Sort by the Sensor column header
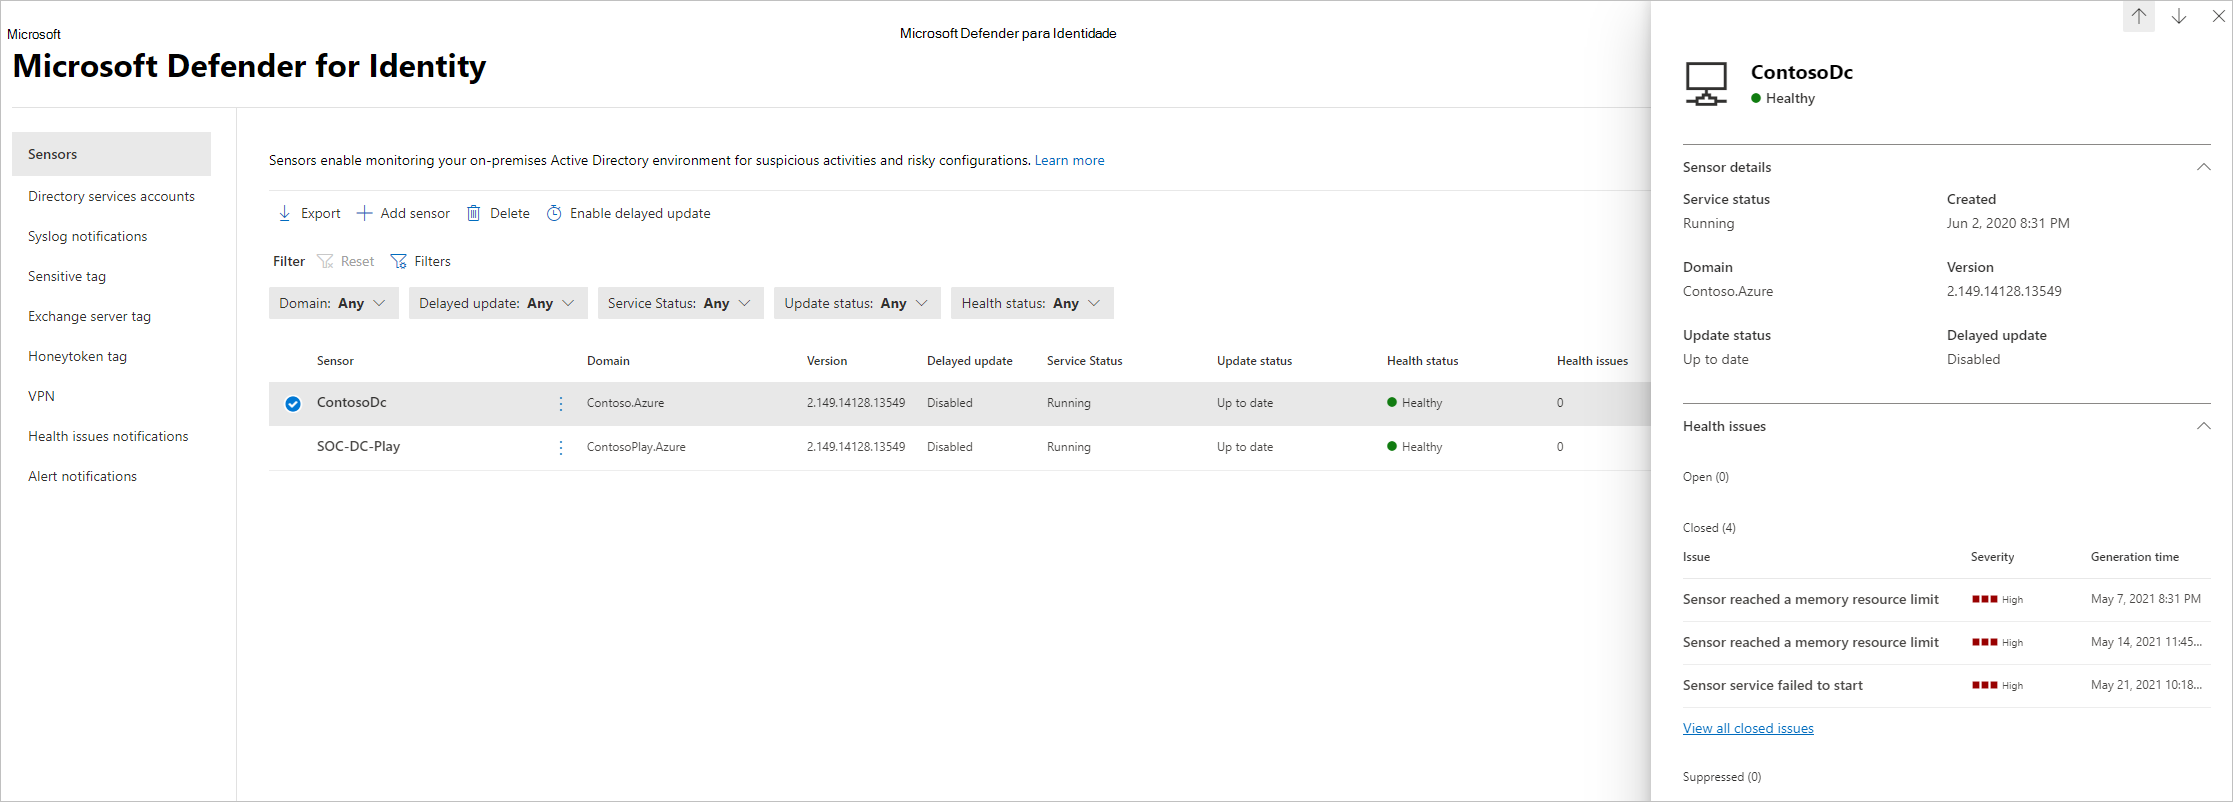2233x802 pixels. [x=335, y=361]
